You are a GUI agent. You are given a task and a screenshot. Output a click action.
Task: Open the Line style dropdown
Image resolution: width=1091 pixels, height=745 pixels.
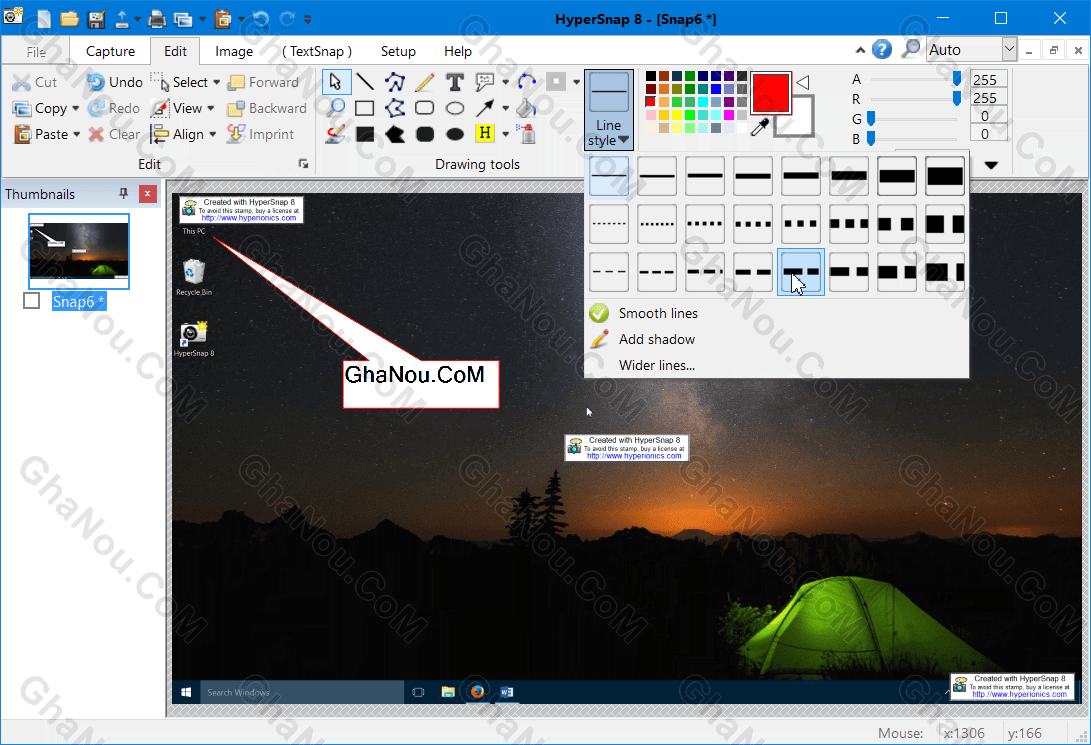click(608, 110)
